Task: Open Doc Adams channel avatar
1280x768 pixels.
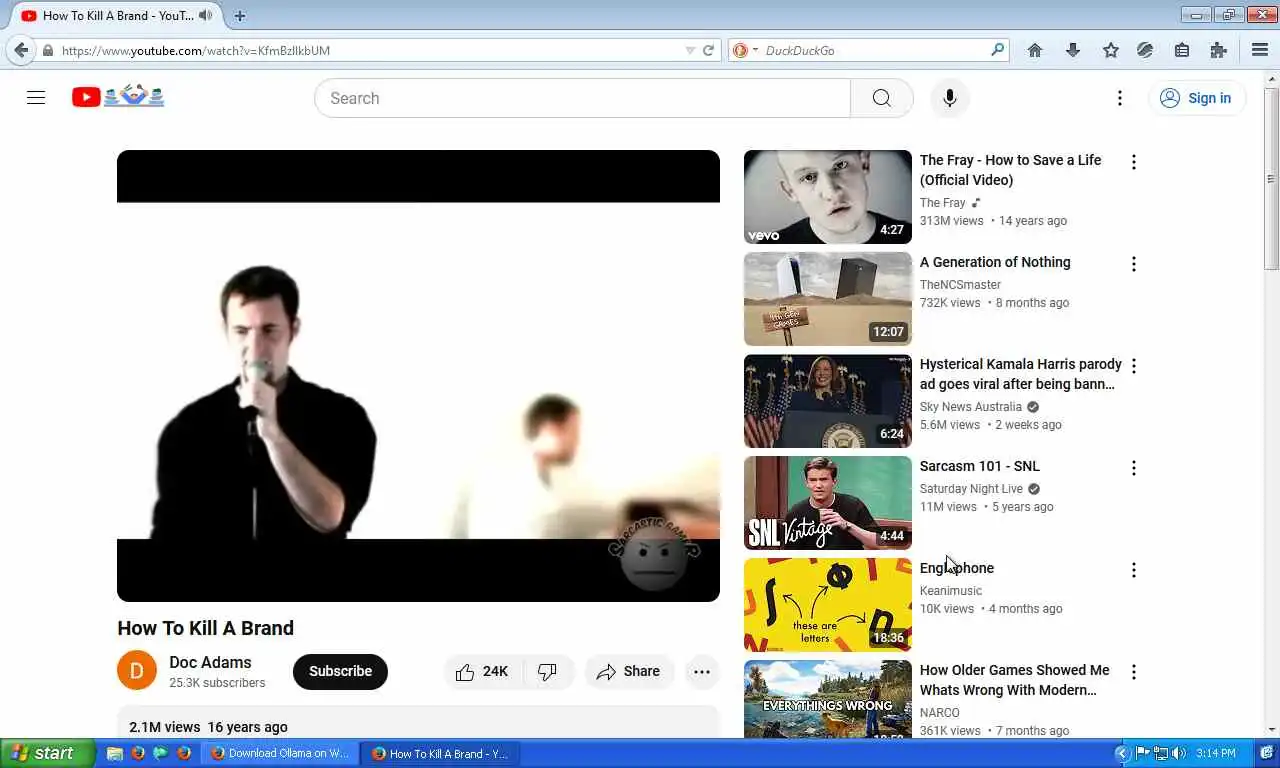Action: (137, 671)
